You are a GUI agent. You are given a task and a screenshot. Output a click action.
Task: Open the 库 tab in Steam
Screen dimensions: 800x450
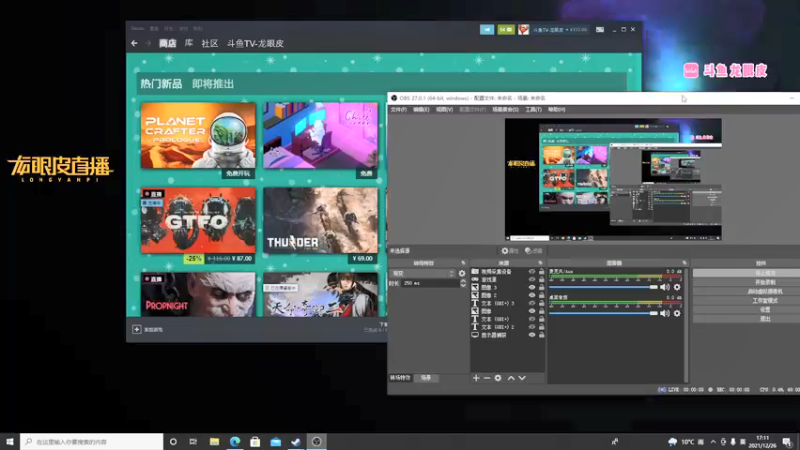coord(189,43)
